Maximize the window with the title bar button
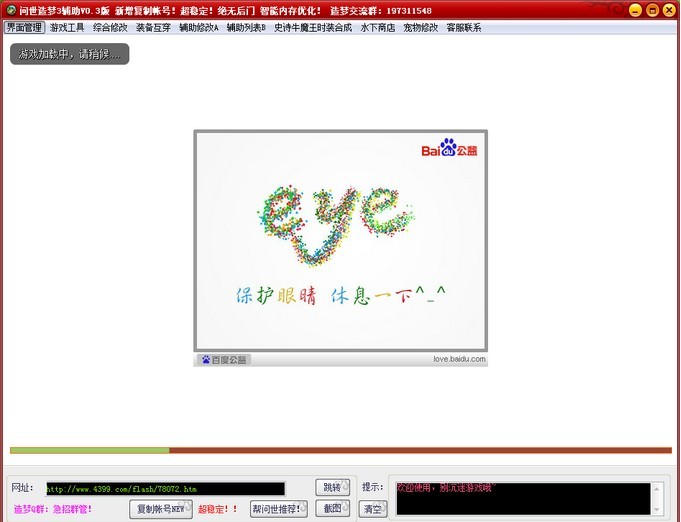This screenshot has width=681, height=522. click(652, 10)
